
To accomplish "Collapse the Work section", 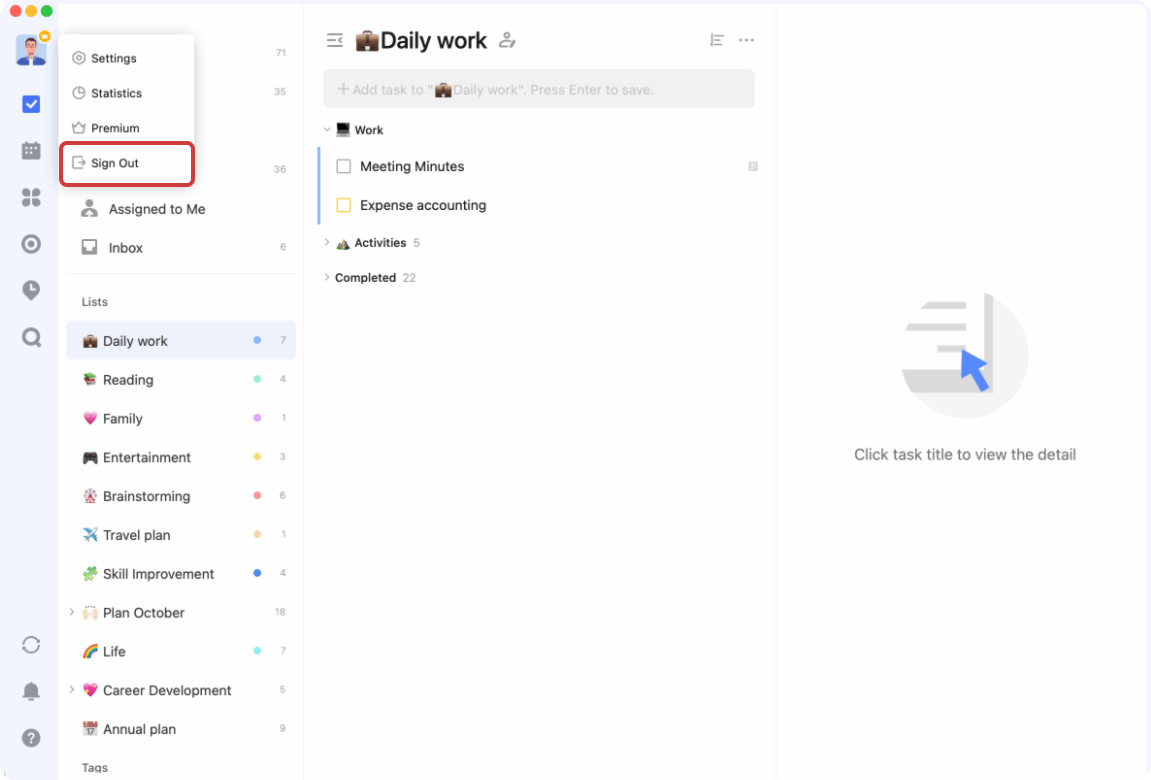I will click(x=327, y=130).
